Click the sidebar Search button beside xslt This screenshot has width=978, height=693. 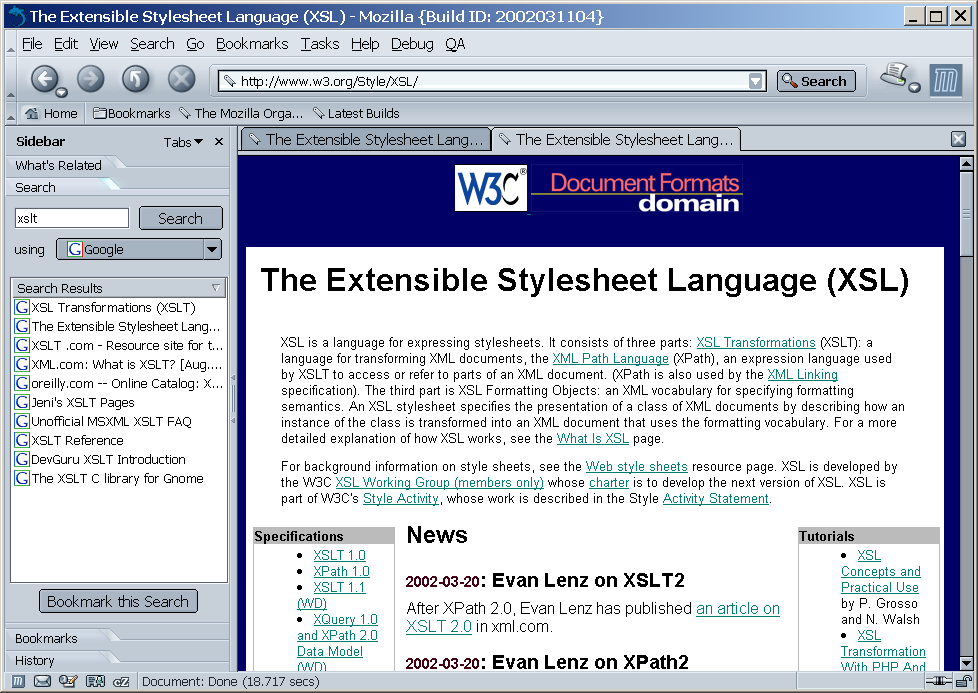[180, 218]
